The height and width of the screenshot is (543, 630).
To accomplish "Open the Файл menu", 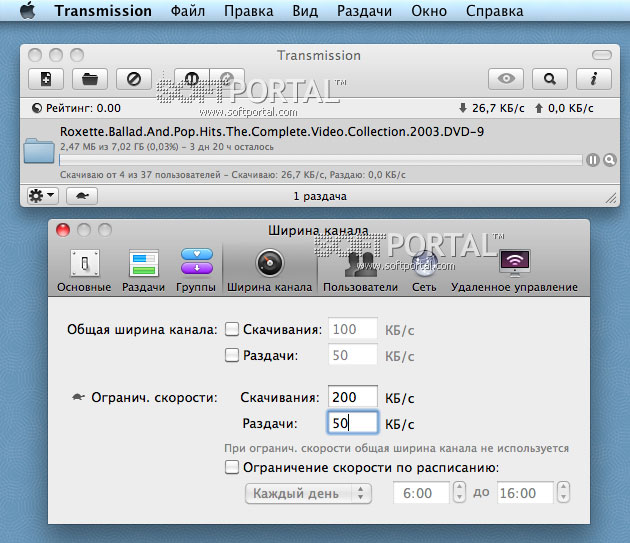I will coord(188,11).
